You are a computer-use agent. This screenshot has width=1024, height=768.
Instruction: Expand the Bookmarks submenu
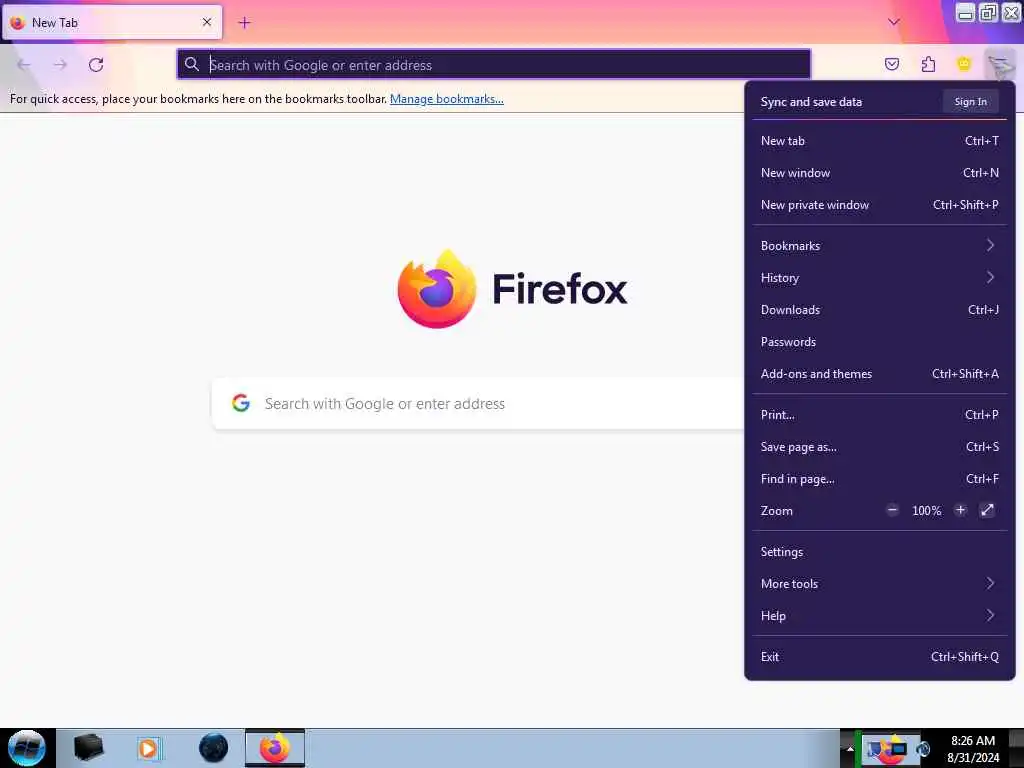[880, 246]
